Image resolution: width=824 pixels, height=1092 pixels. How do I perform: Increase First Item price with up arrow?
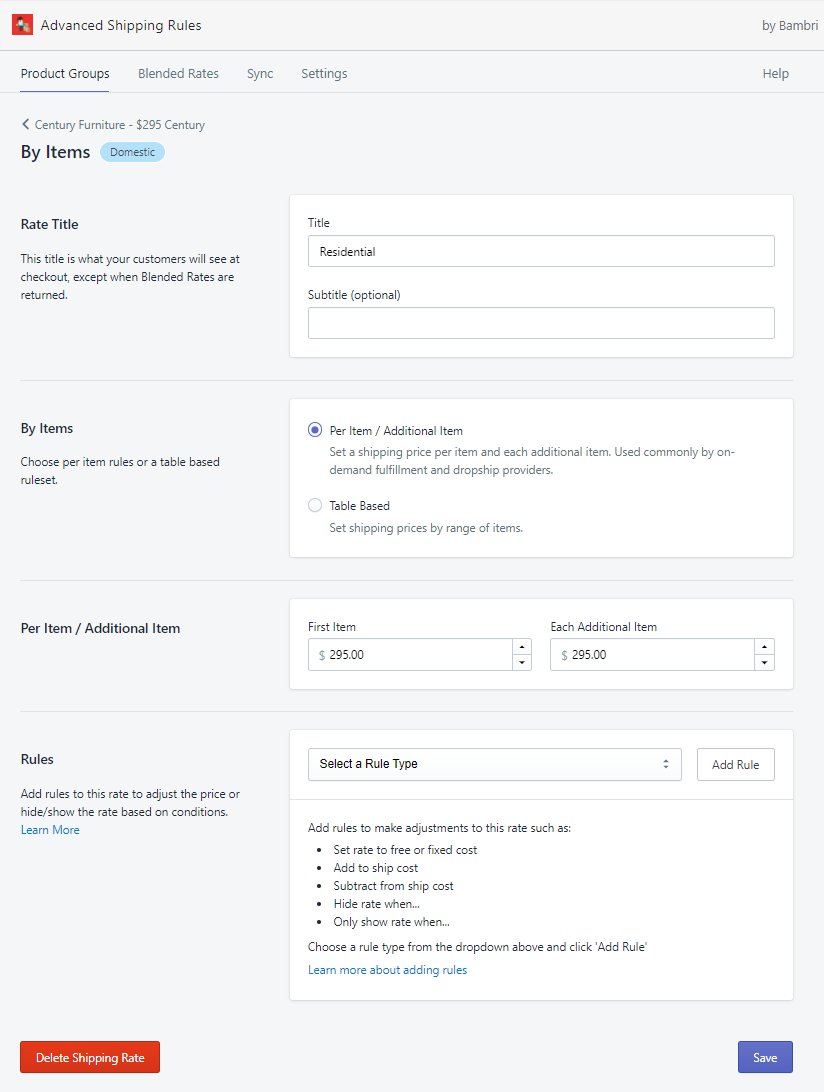521,647
